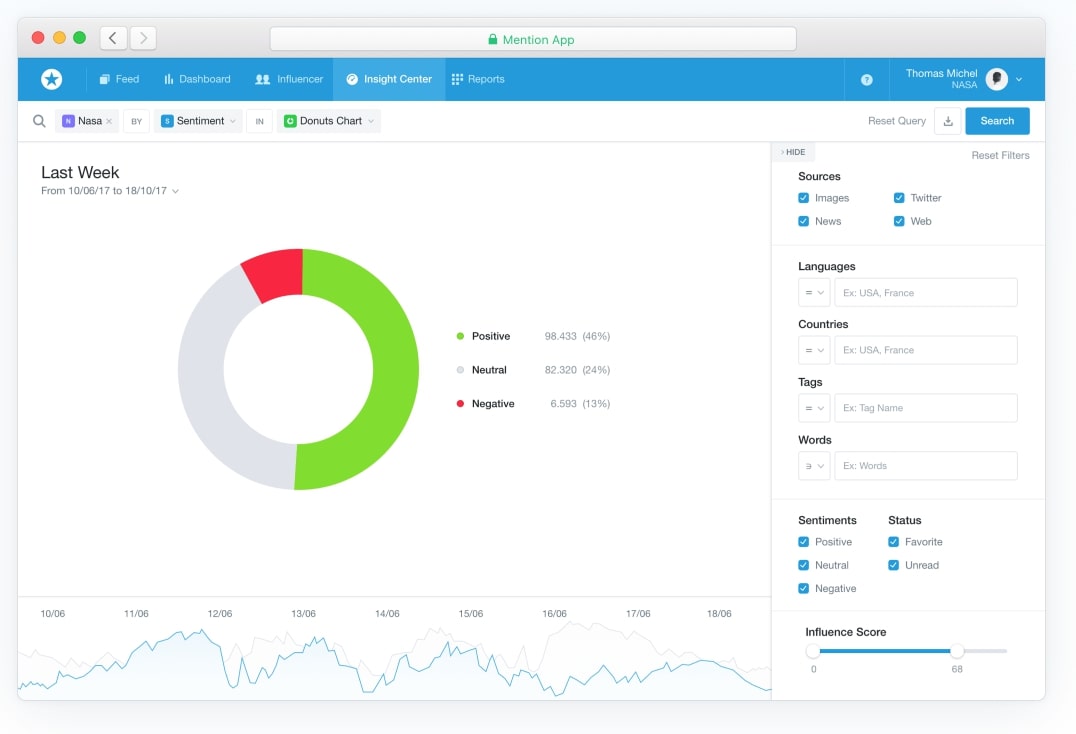Click the Influence Score minimum handle
Screen dimensions: 1076x734
pyautogui.click(x=813, y=651)
